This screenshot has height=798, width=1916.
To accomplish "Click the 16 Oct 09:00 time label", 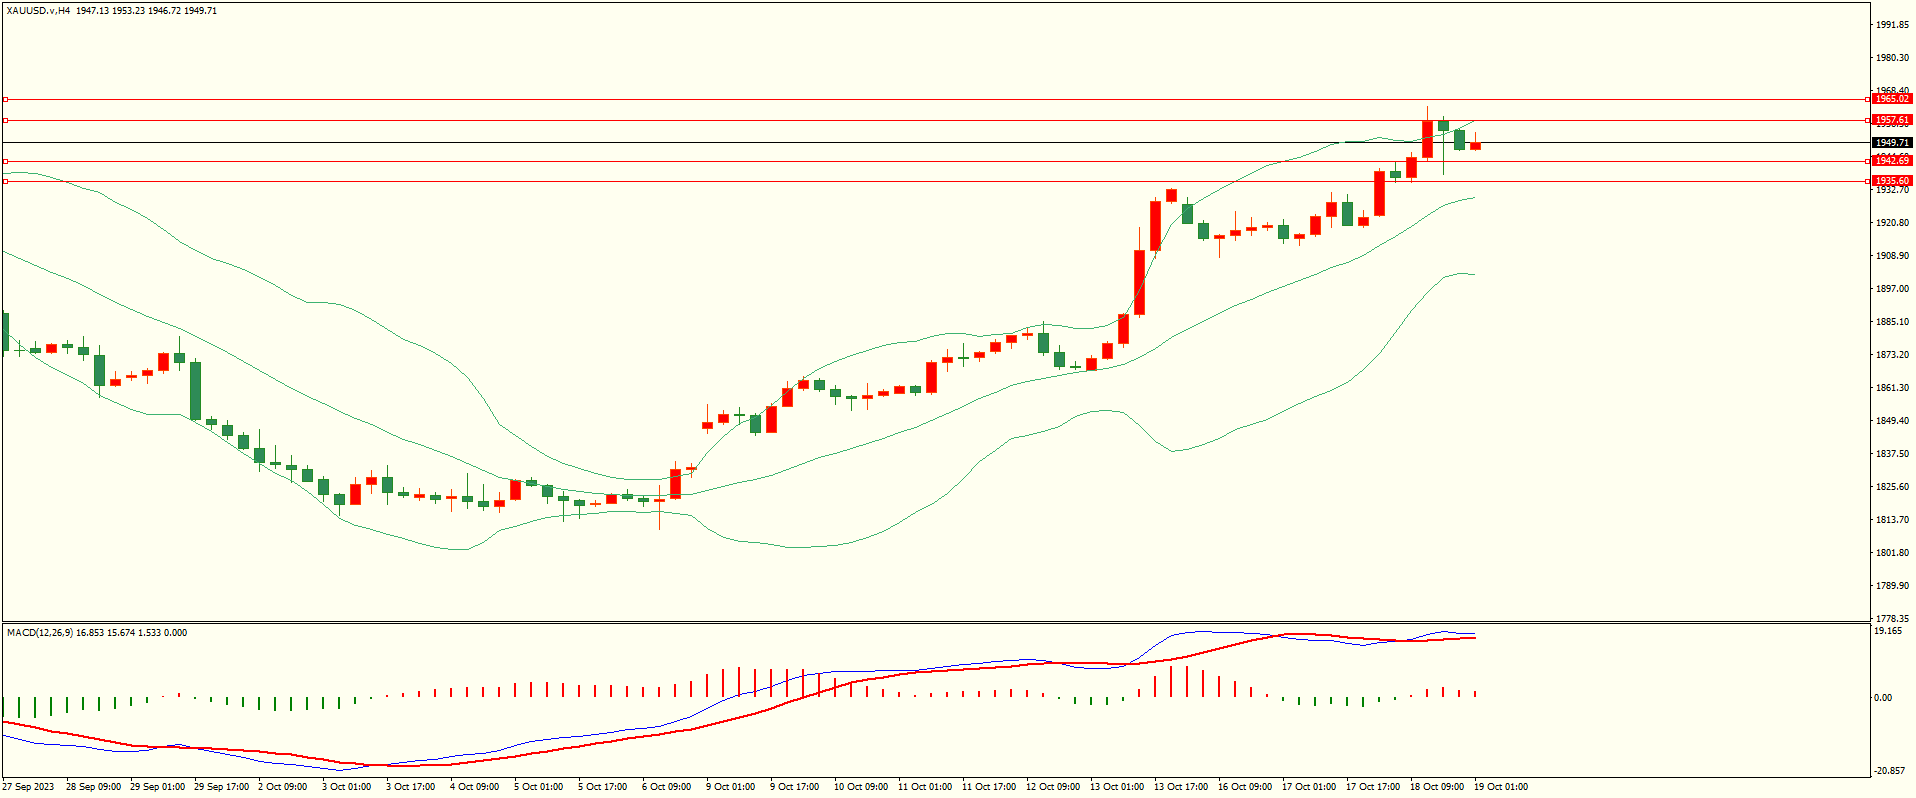I will 1245,787.
